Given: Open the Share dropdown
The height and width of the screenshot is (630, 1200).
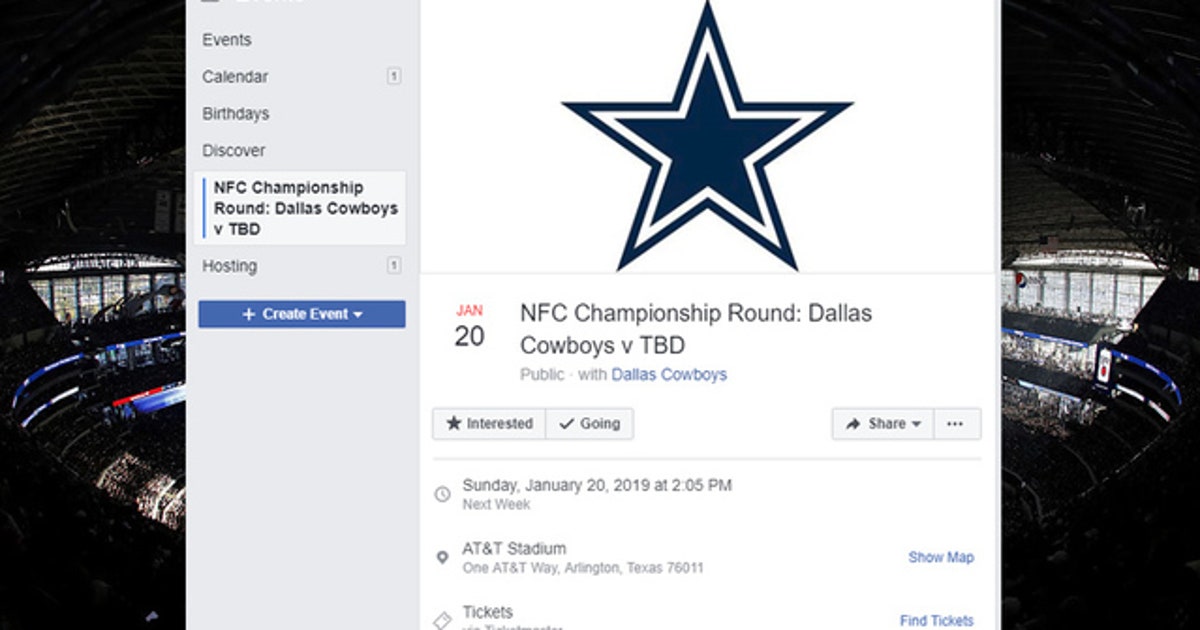Looking at the screenshot, I should tap(882, 423).
